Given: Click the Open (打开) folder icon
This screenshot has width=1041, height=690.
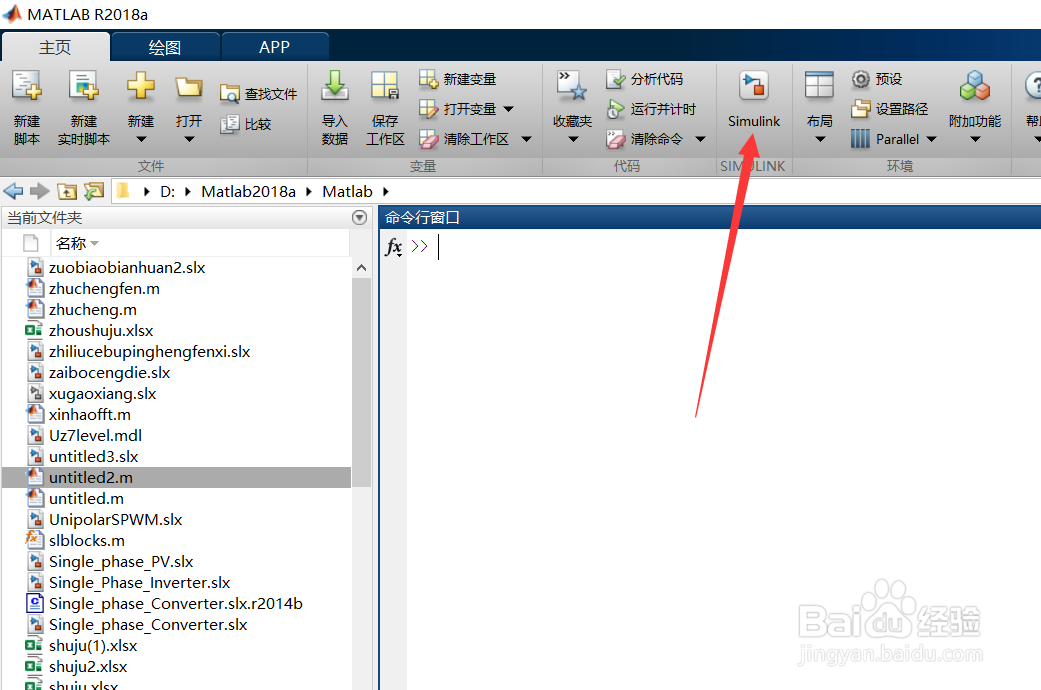Looking at the screenshot, I should tap(189, 86).
